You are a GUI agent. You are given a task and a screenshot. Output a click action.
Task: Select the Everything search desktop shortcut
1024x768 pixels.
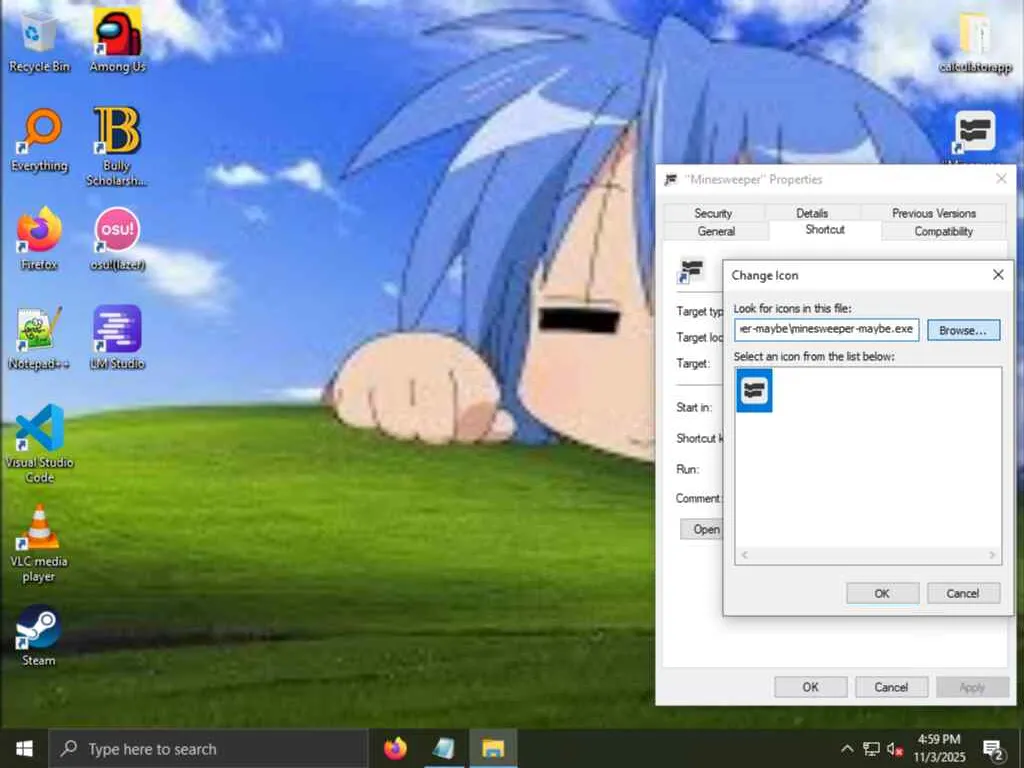[x=39, y=140]
